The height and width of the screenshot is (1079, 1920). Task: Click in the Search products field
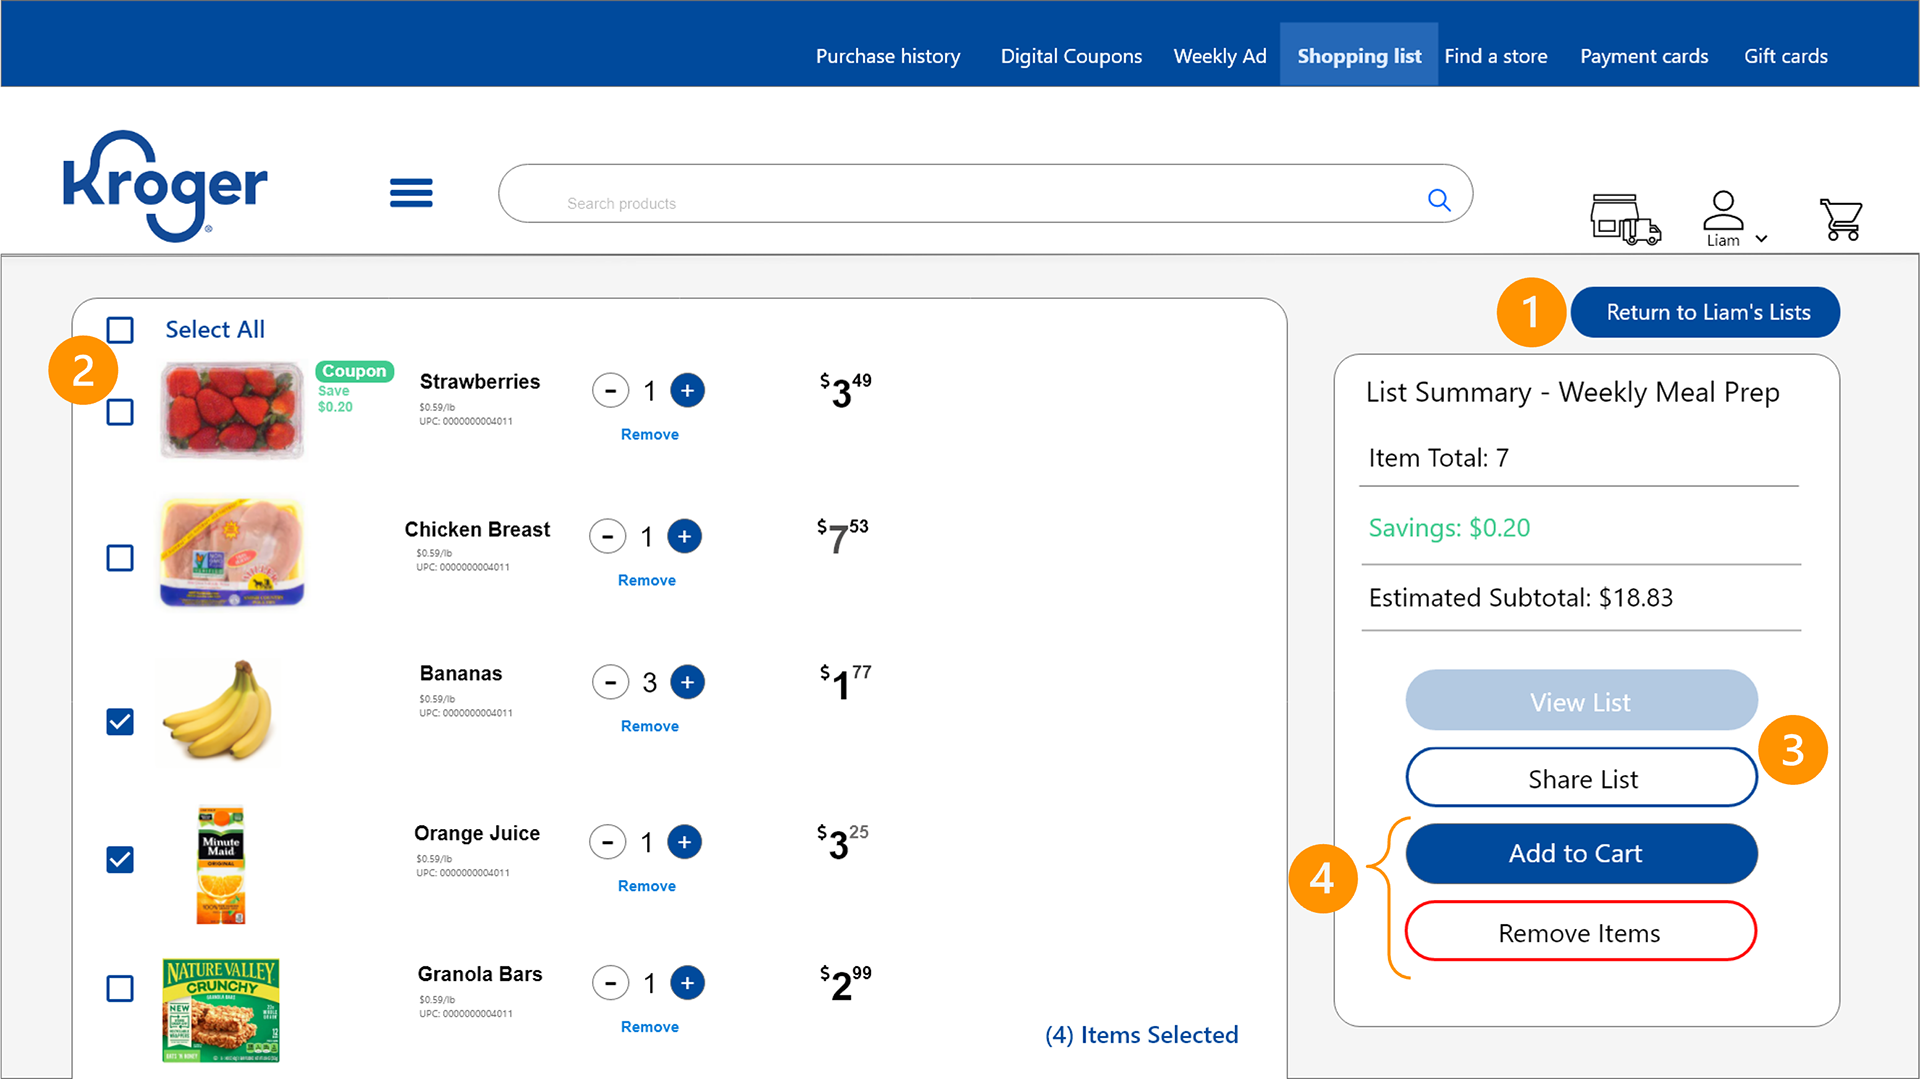[x=960, y=203]
